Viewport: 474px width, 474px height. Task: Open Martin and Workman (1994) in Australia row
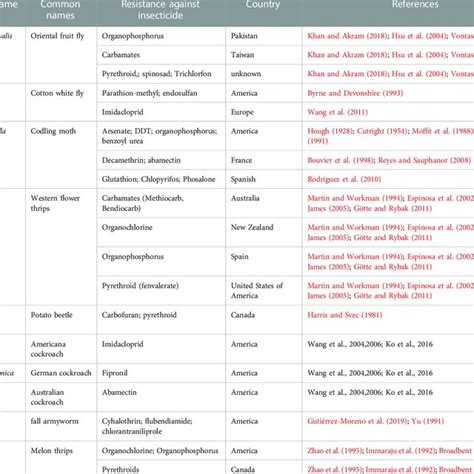[355, 198]
